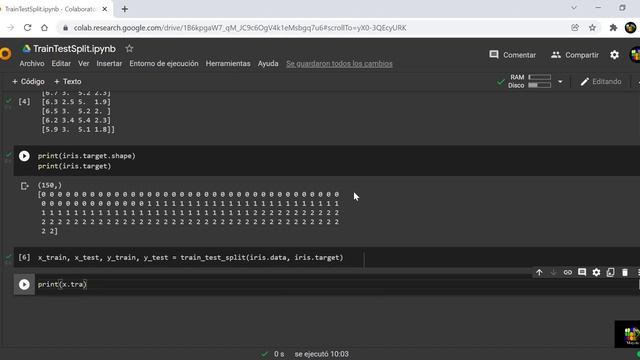
Task: Click the [6] execution count label
Action: 24,258
